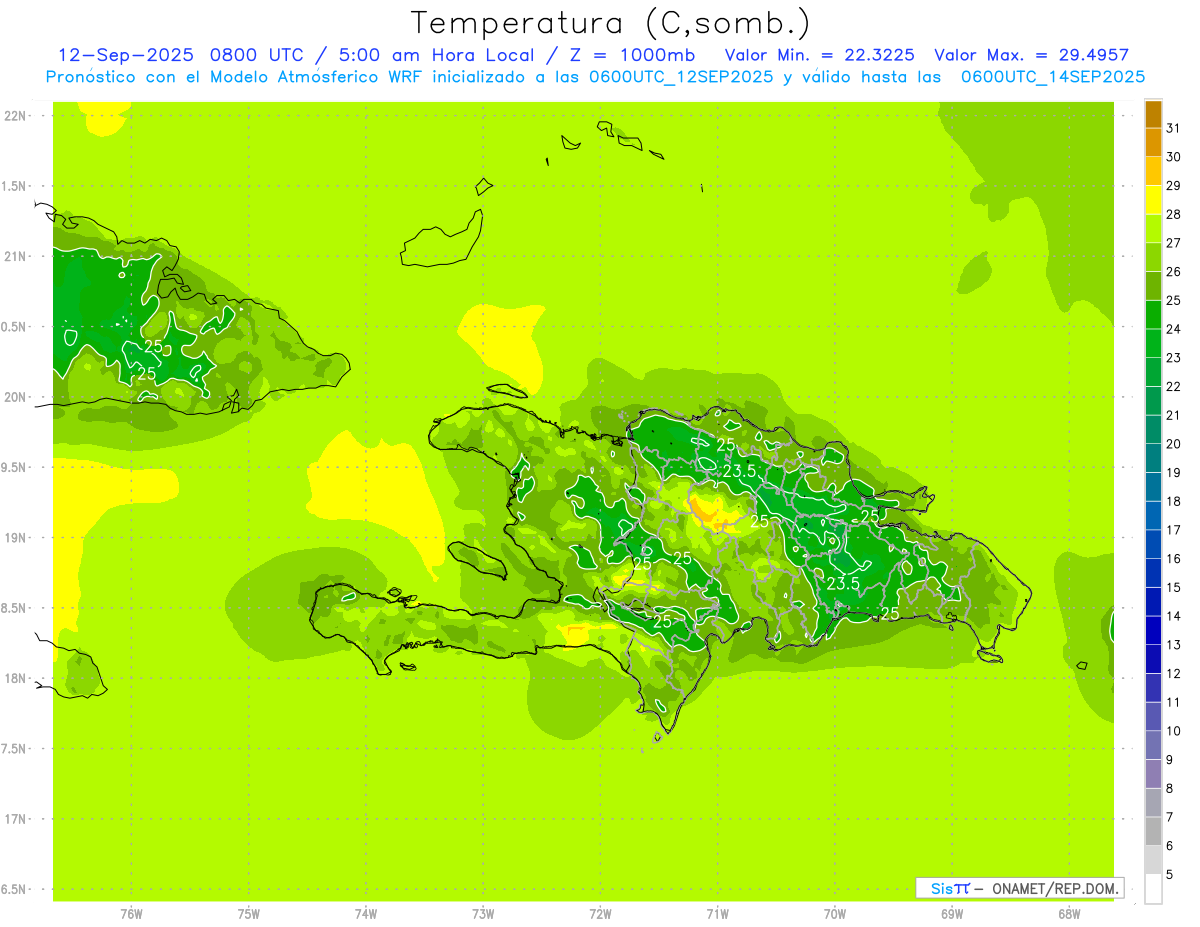Click the "22N" latitude axis label
The width and height of the screenshot is (1200, 927).
click(x=17, y=116)
